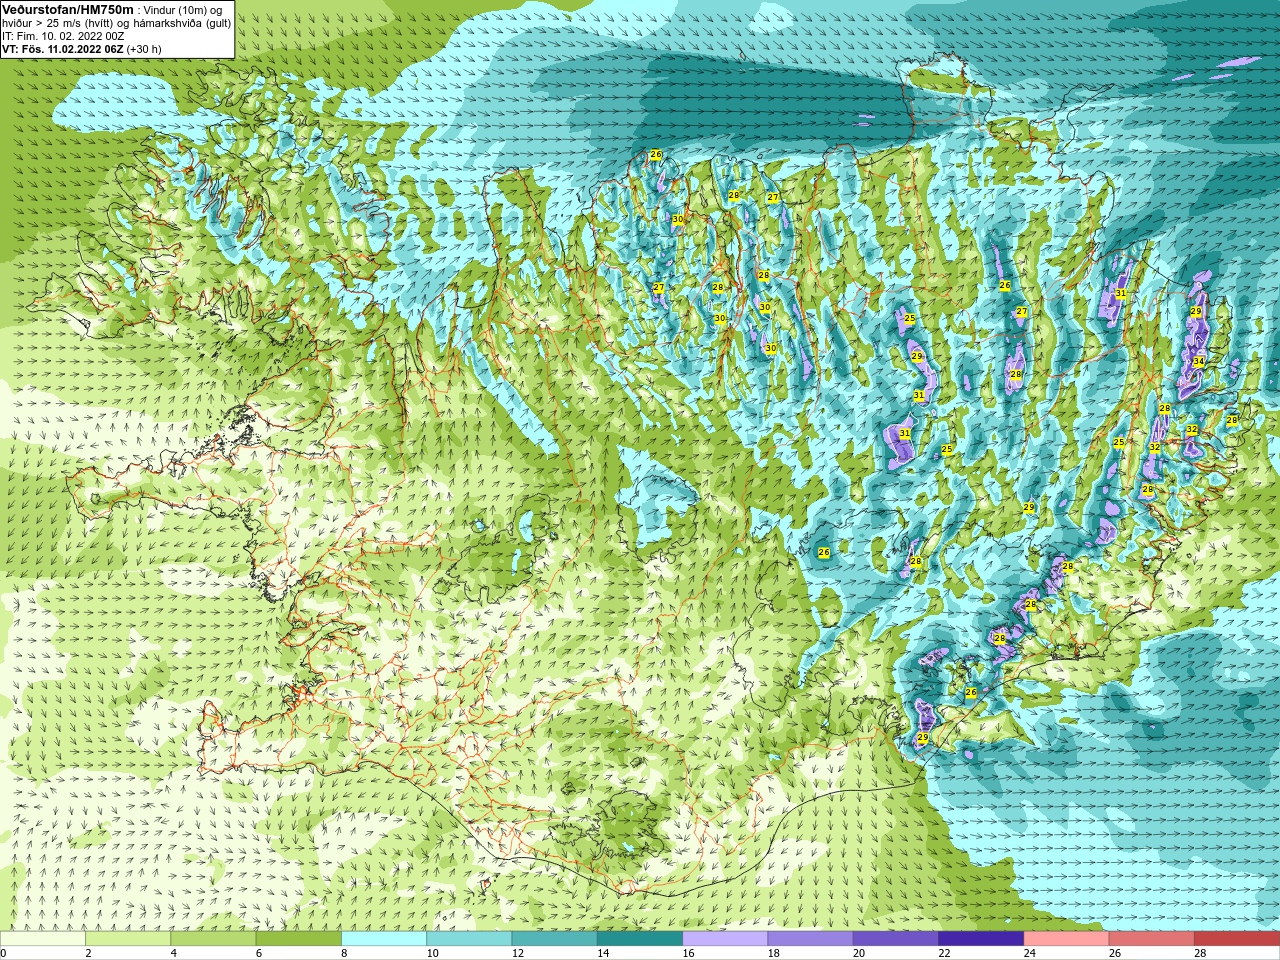
Task: Click the yellow gust label 34
Action: coord(1198,361)
